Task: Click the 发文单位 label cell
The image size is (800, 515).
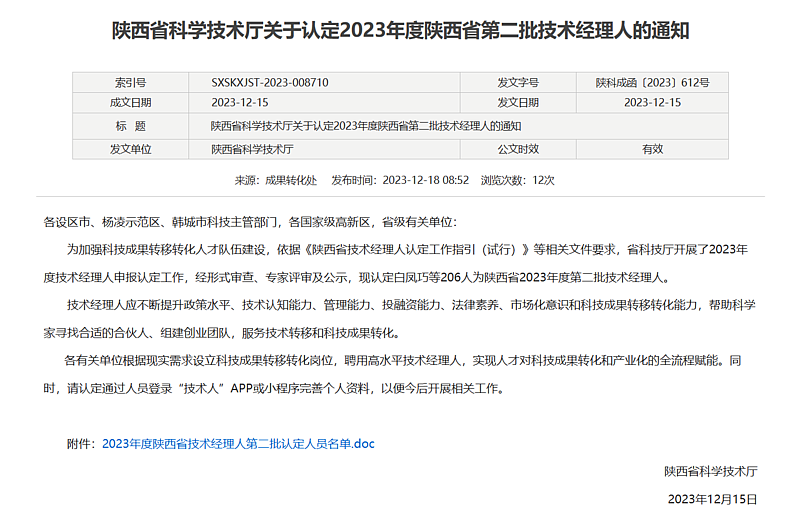Action: (131, 148)
